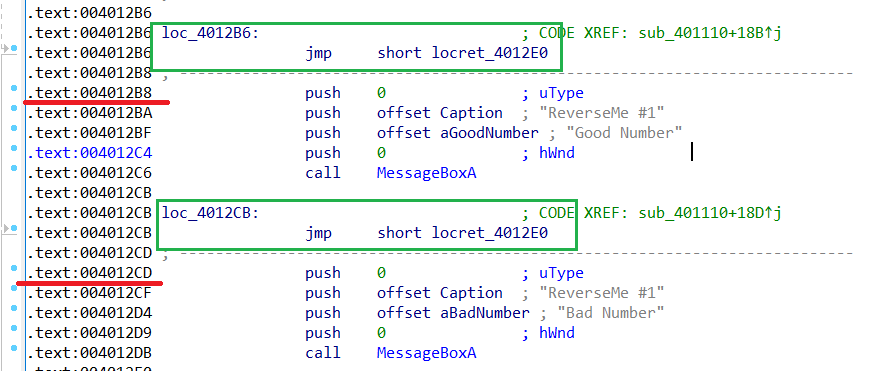Image resolution: width=882 pixels, height=371 pixels.
Task: Select second MessageBoxA call after Bad Number
Action: point(426,353)
